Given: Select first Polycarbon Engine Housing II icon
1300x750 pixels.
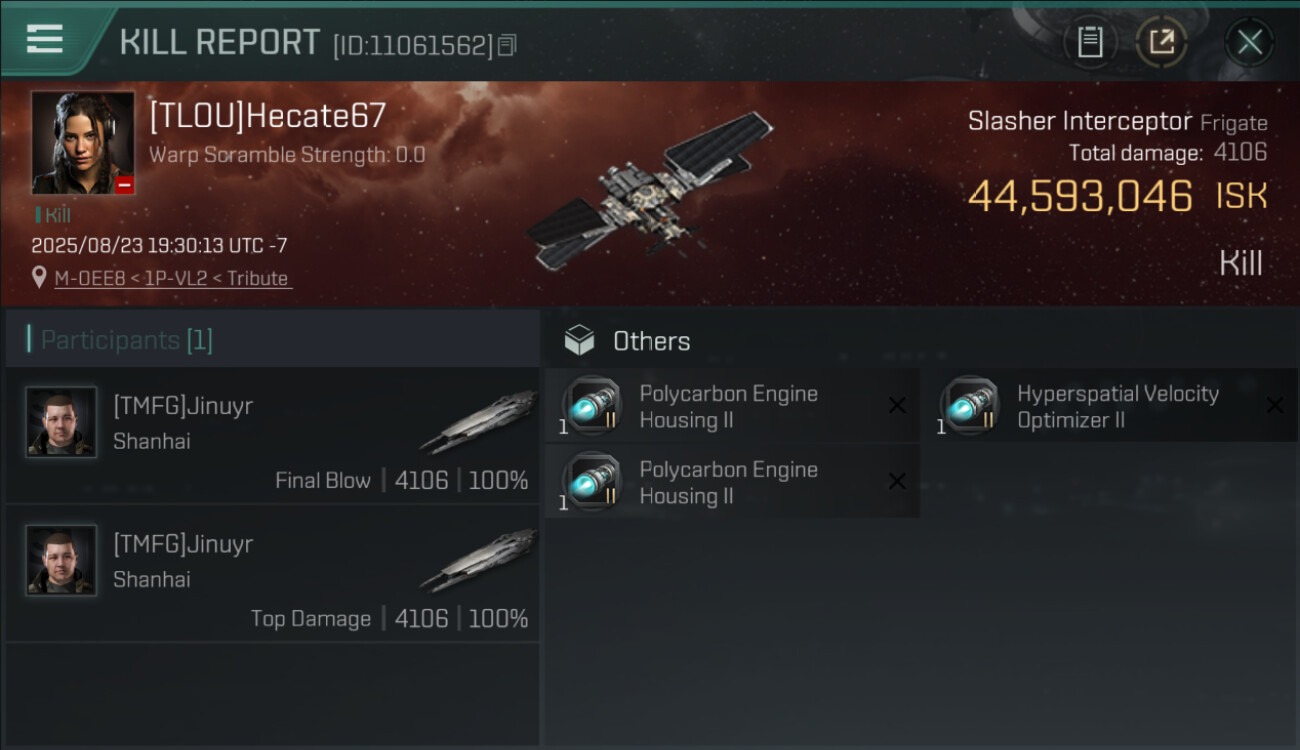Looking at the screenshot, I should [591, 405].
